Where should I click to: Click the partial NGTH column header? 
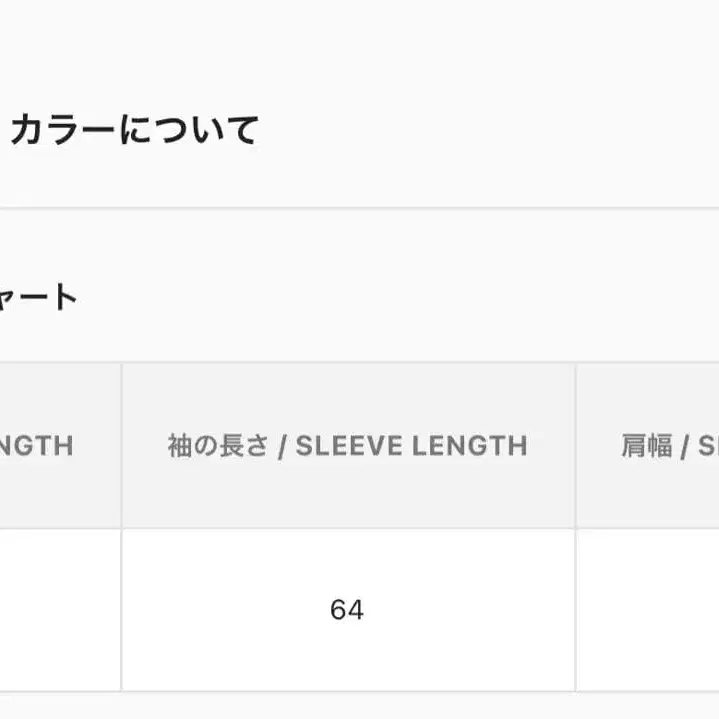37,446
